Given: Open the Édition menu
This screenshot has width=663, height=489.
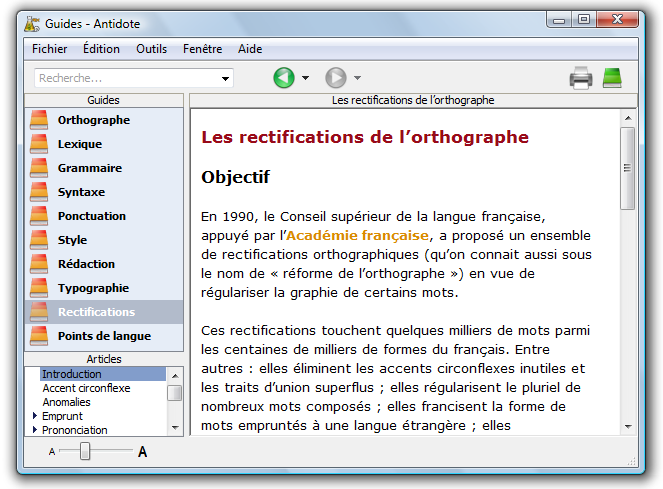Looking at the screenshot, I should (x=101, y=49).
